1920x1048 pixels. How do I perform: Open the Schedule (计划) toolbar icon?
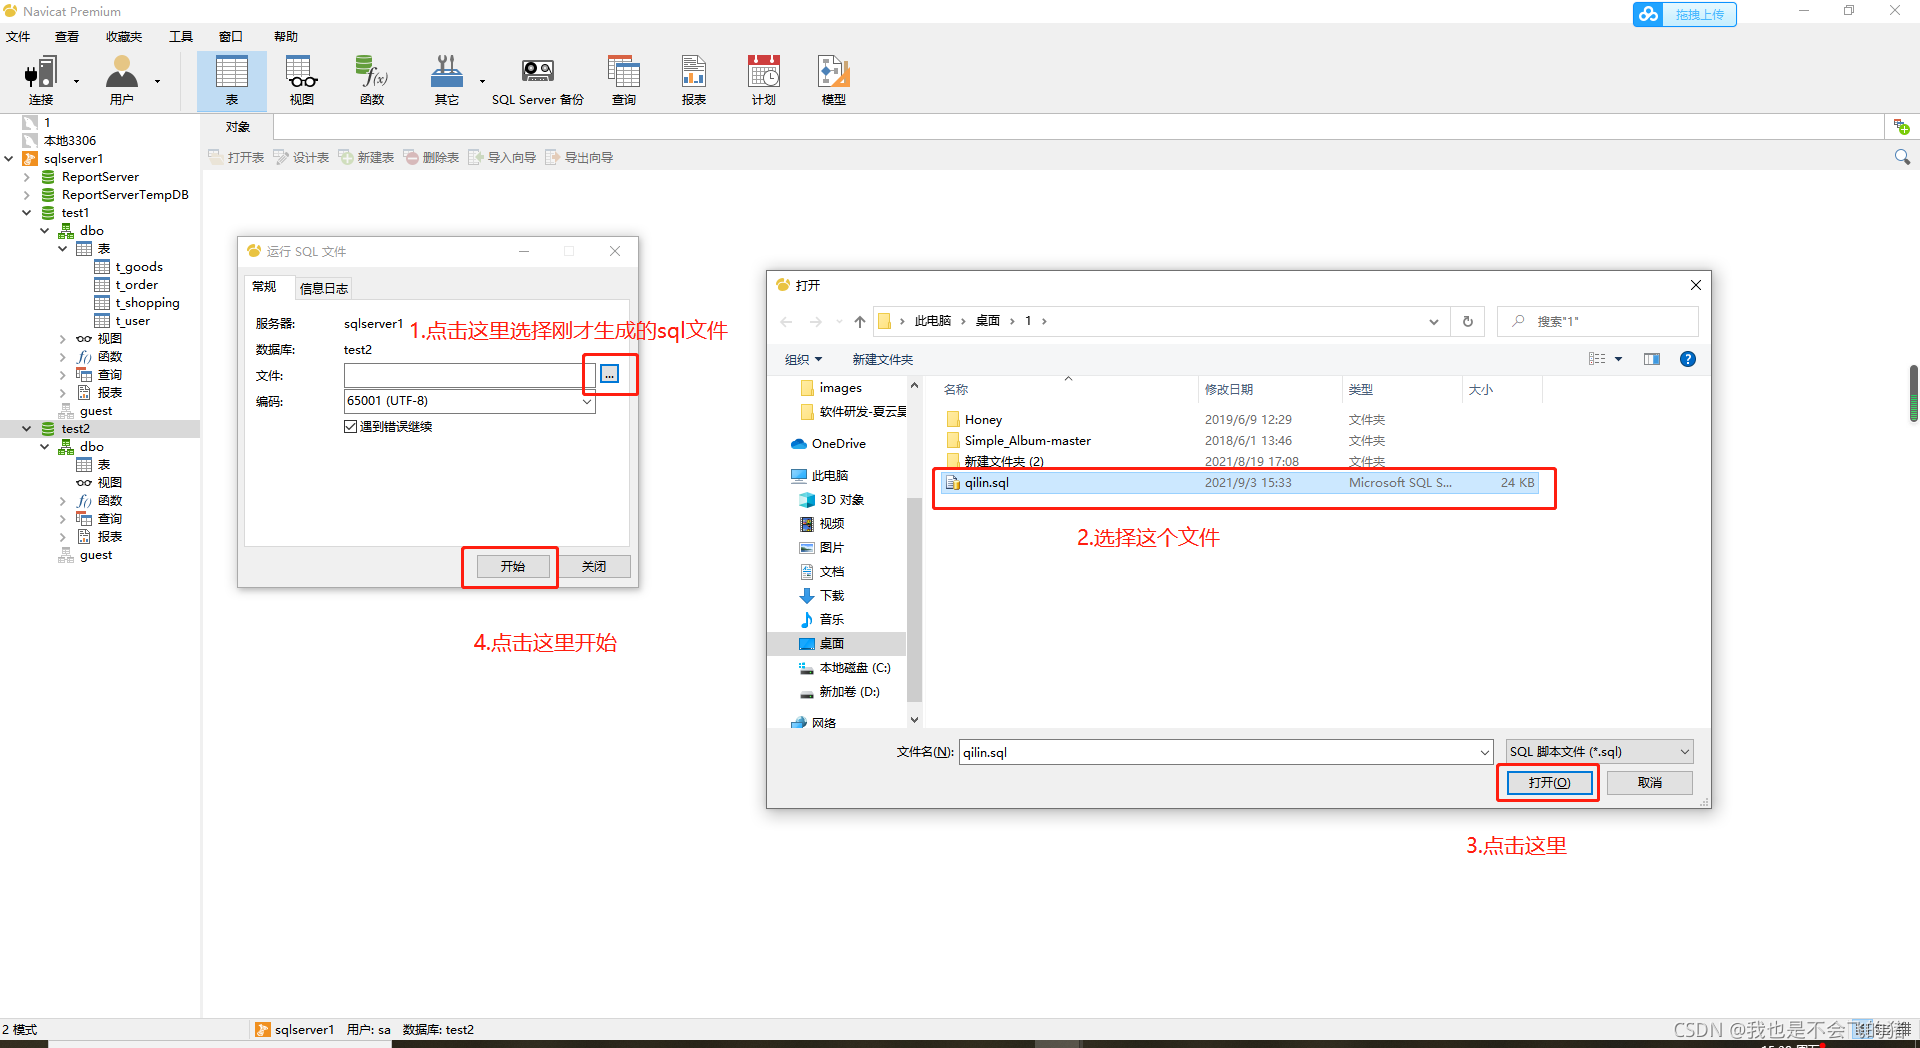point(764,80)
